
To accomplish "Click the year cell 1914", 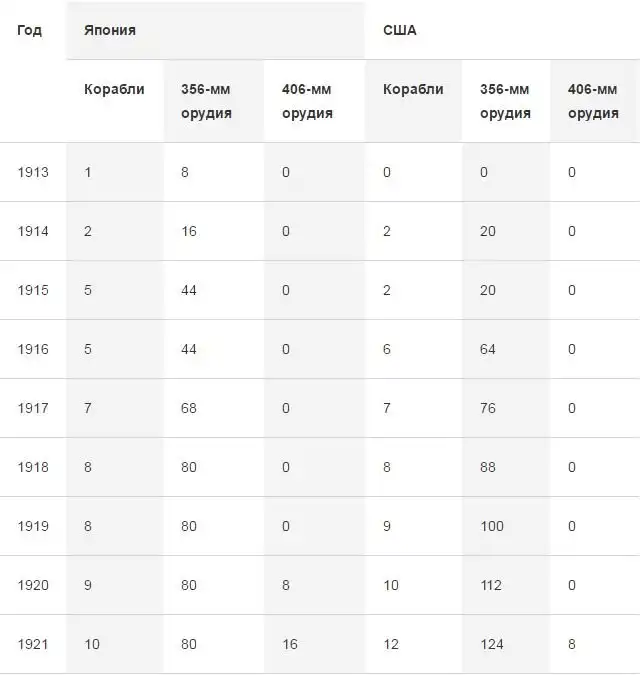I will pos(33,231).
